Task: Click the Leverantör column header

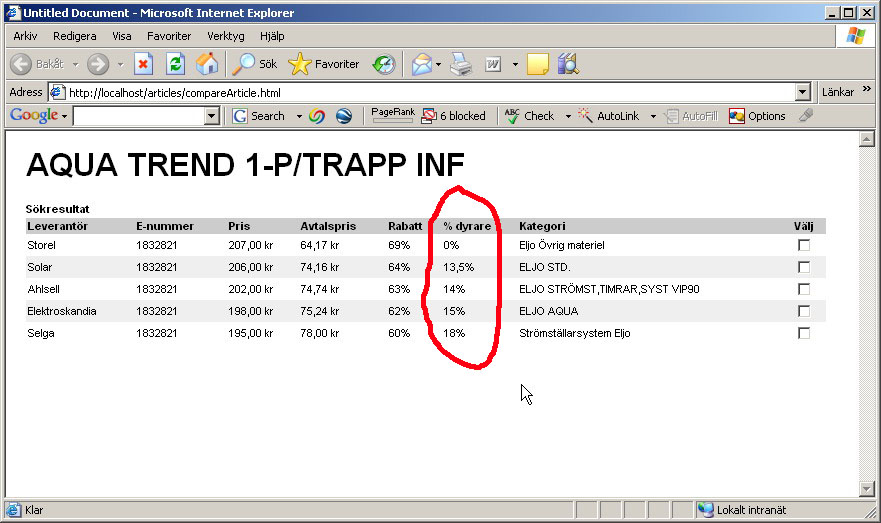Action: (57, 226)
